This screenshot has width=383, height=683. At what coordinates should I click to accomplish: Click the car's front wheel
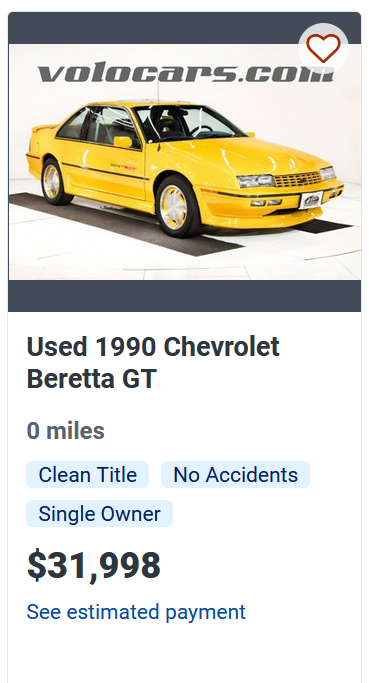pos(174,207)
